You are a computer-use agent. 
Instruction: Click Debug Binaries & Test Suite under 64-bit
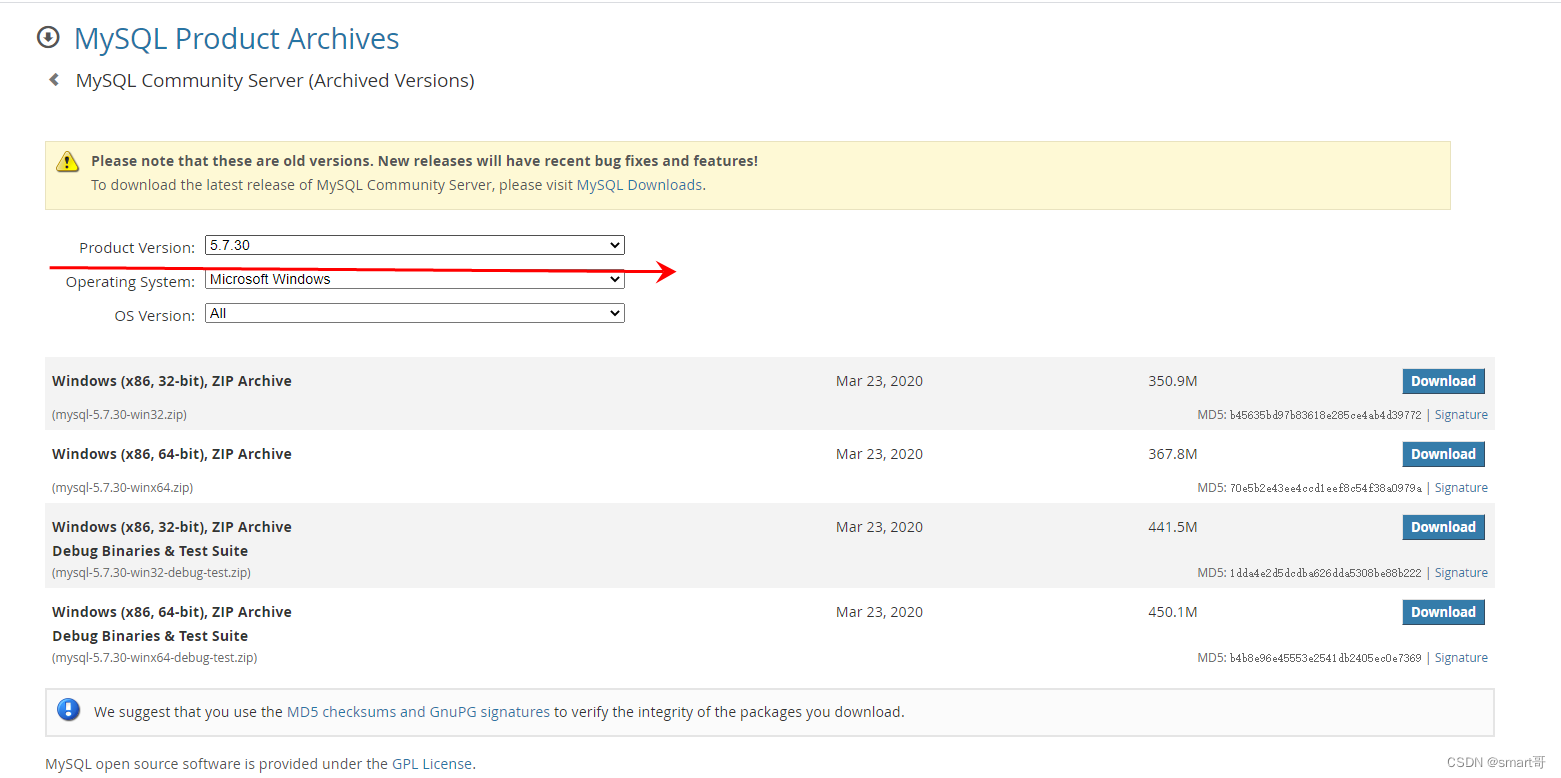(x=150, y=636)
